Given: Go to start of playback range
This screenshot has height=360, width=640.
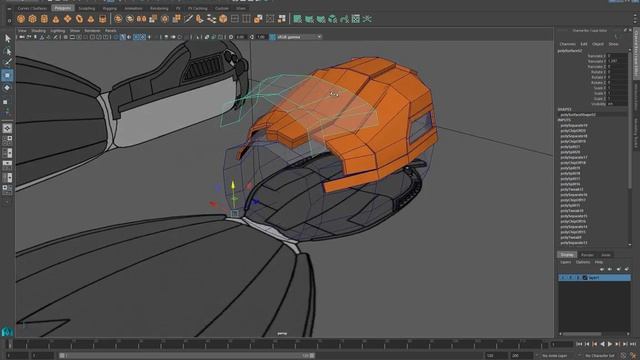Looking at the screenshot, I should click(579, 344).
